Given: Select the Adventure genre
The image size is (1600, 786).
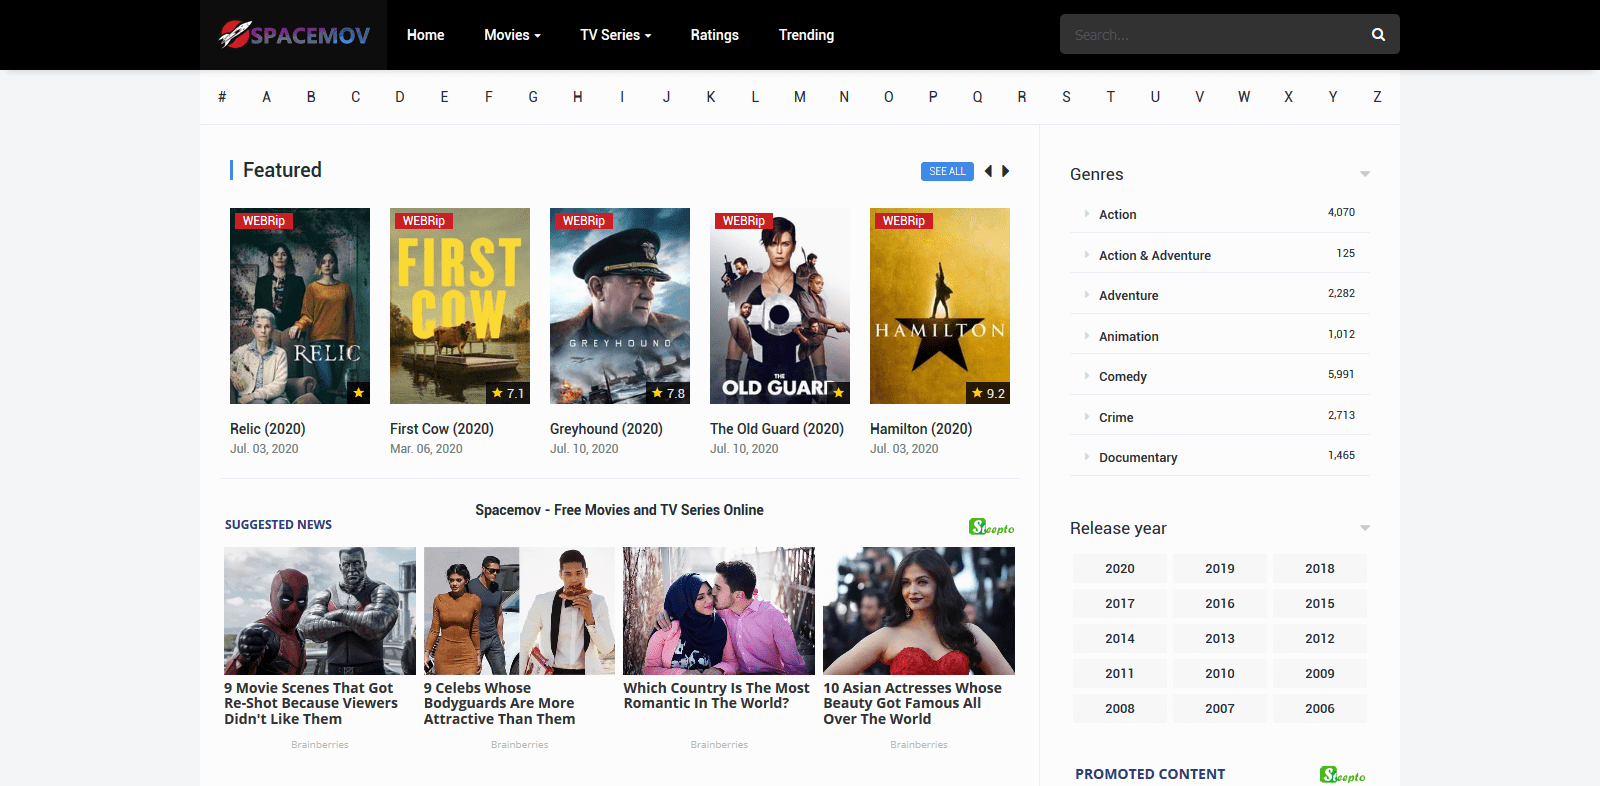Looking at the screenshot, I should pyautogui.click(x=1128, y=295).
